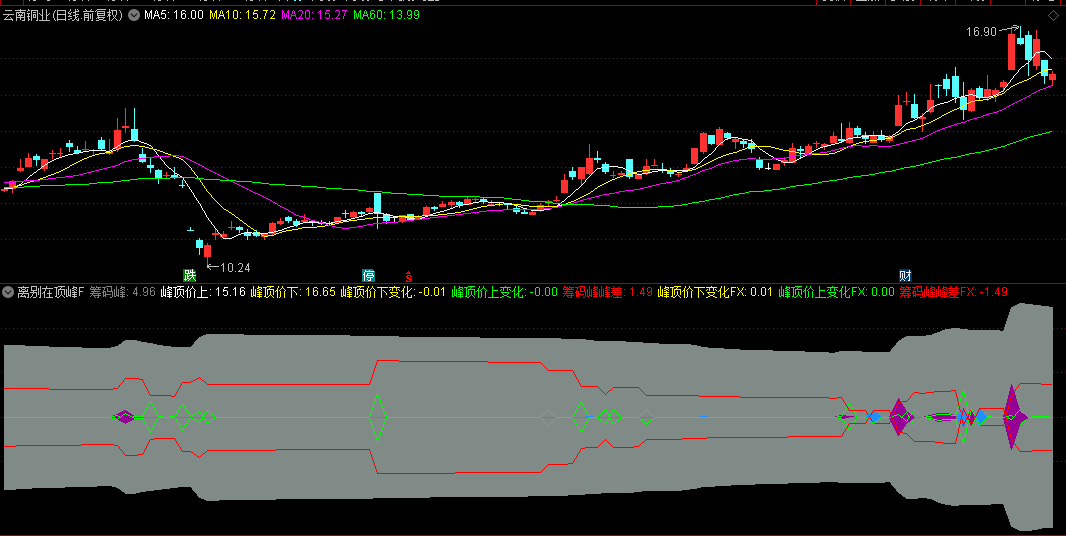Select the MA5: 16.00 label
The width and height of the screenshot is (1066, 536).
[x=173, y=15]
